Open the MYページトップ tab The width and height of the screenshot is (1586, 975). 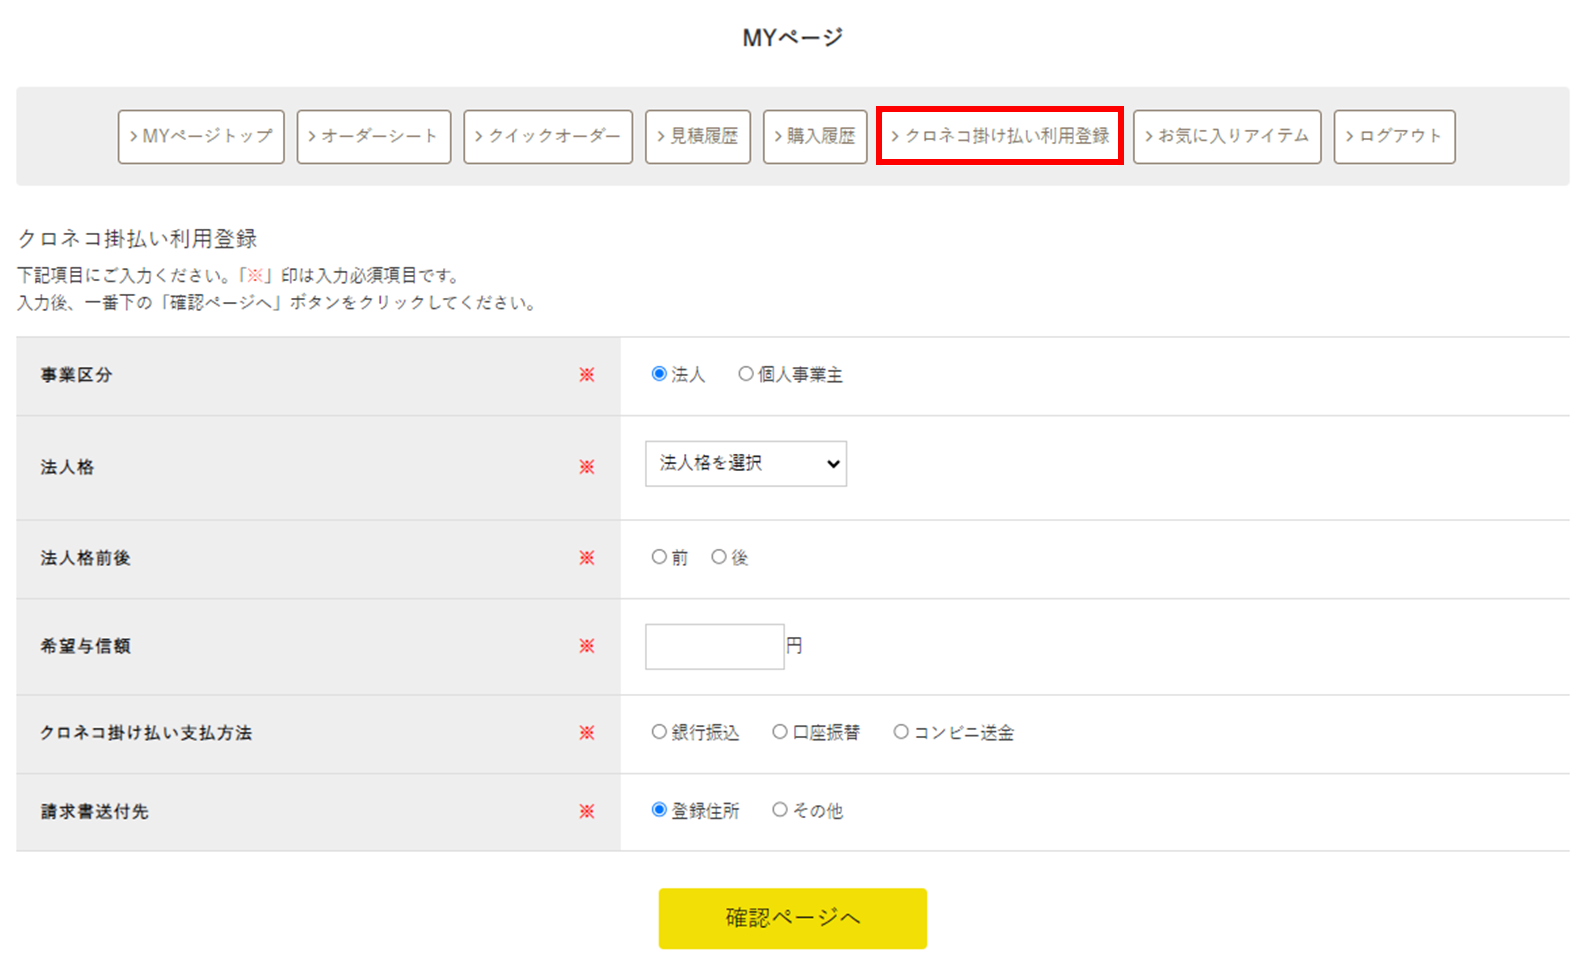201,136
